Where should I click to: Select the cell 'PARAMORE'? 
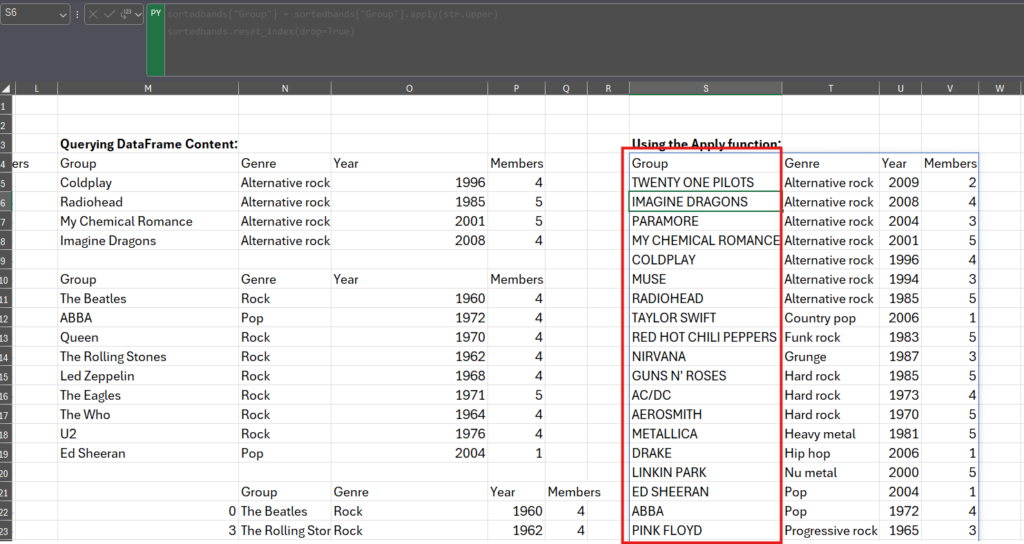coord(705,221)
